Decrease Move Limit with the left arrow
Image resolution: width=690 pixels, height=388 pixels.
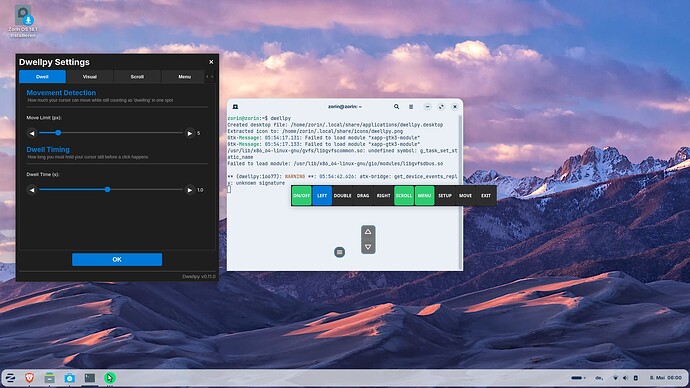32,133
